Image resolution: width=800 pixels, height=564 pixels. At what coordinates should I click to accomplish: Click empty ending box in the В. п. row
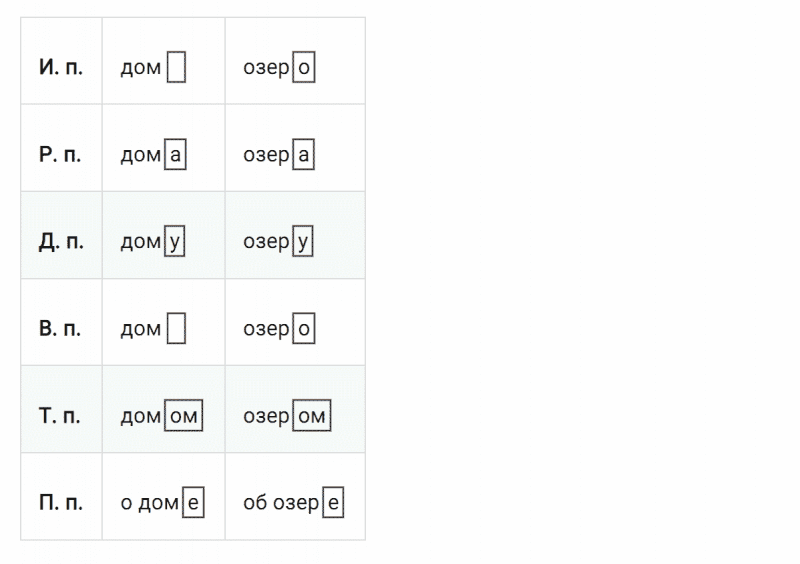pos(176,329)
